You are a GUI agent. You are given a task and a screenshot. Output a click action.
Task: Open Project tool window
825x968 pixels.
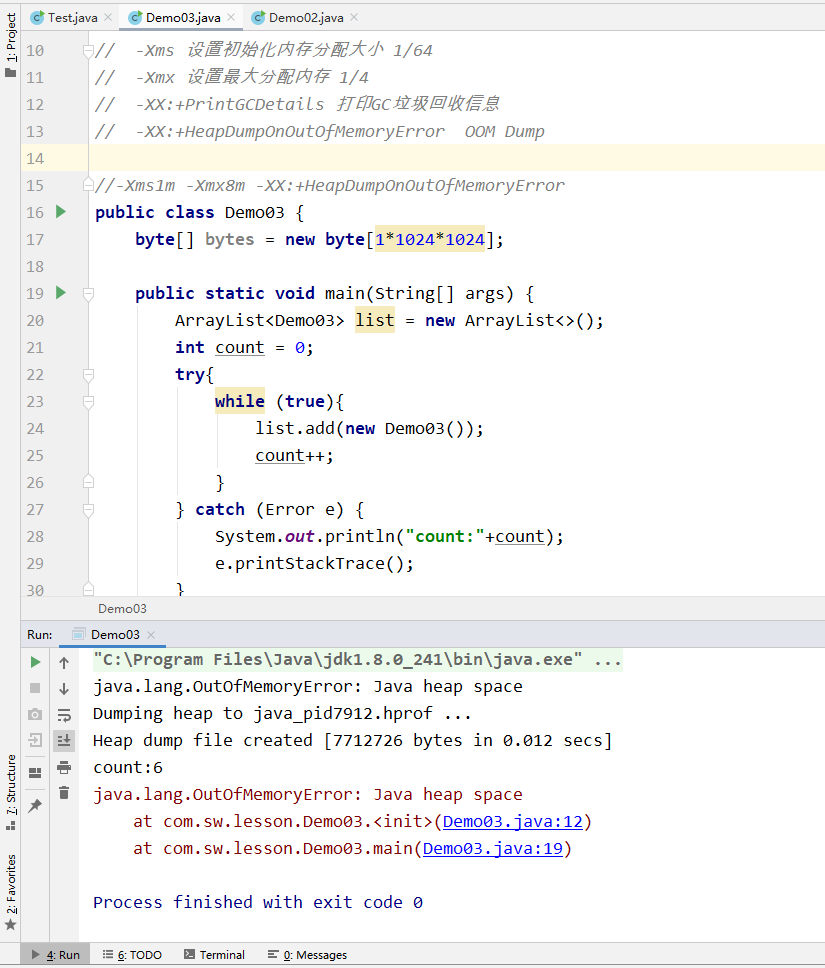(10, 44)
